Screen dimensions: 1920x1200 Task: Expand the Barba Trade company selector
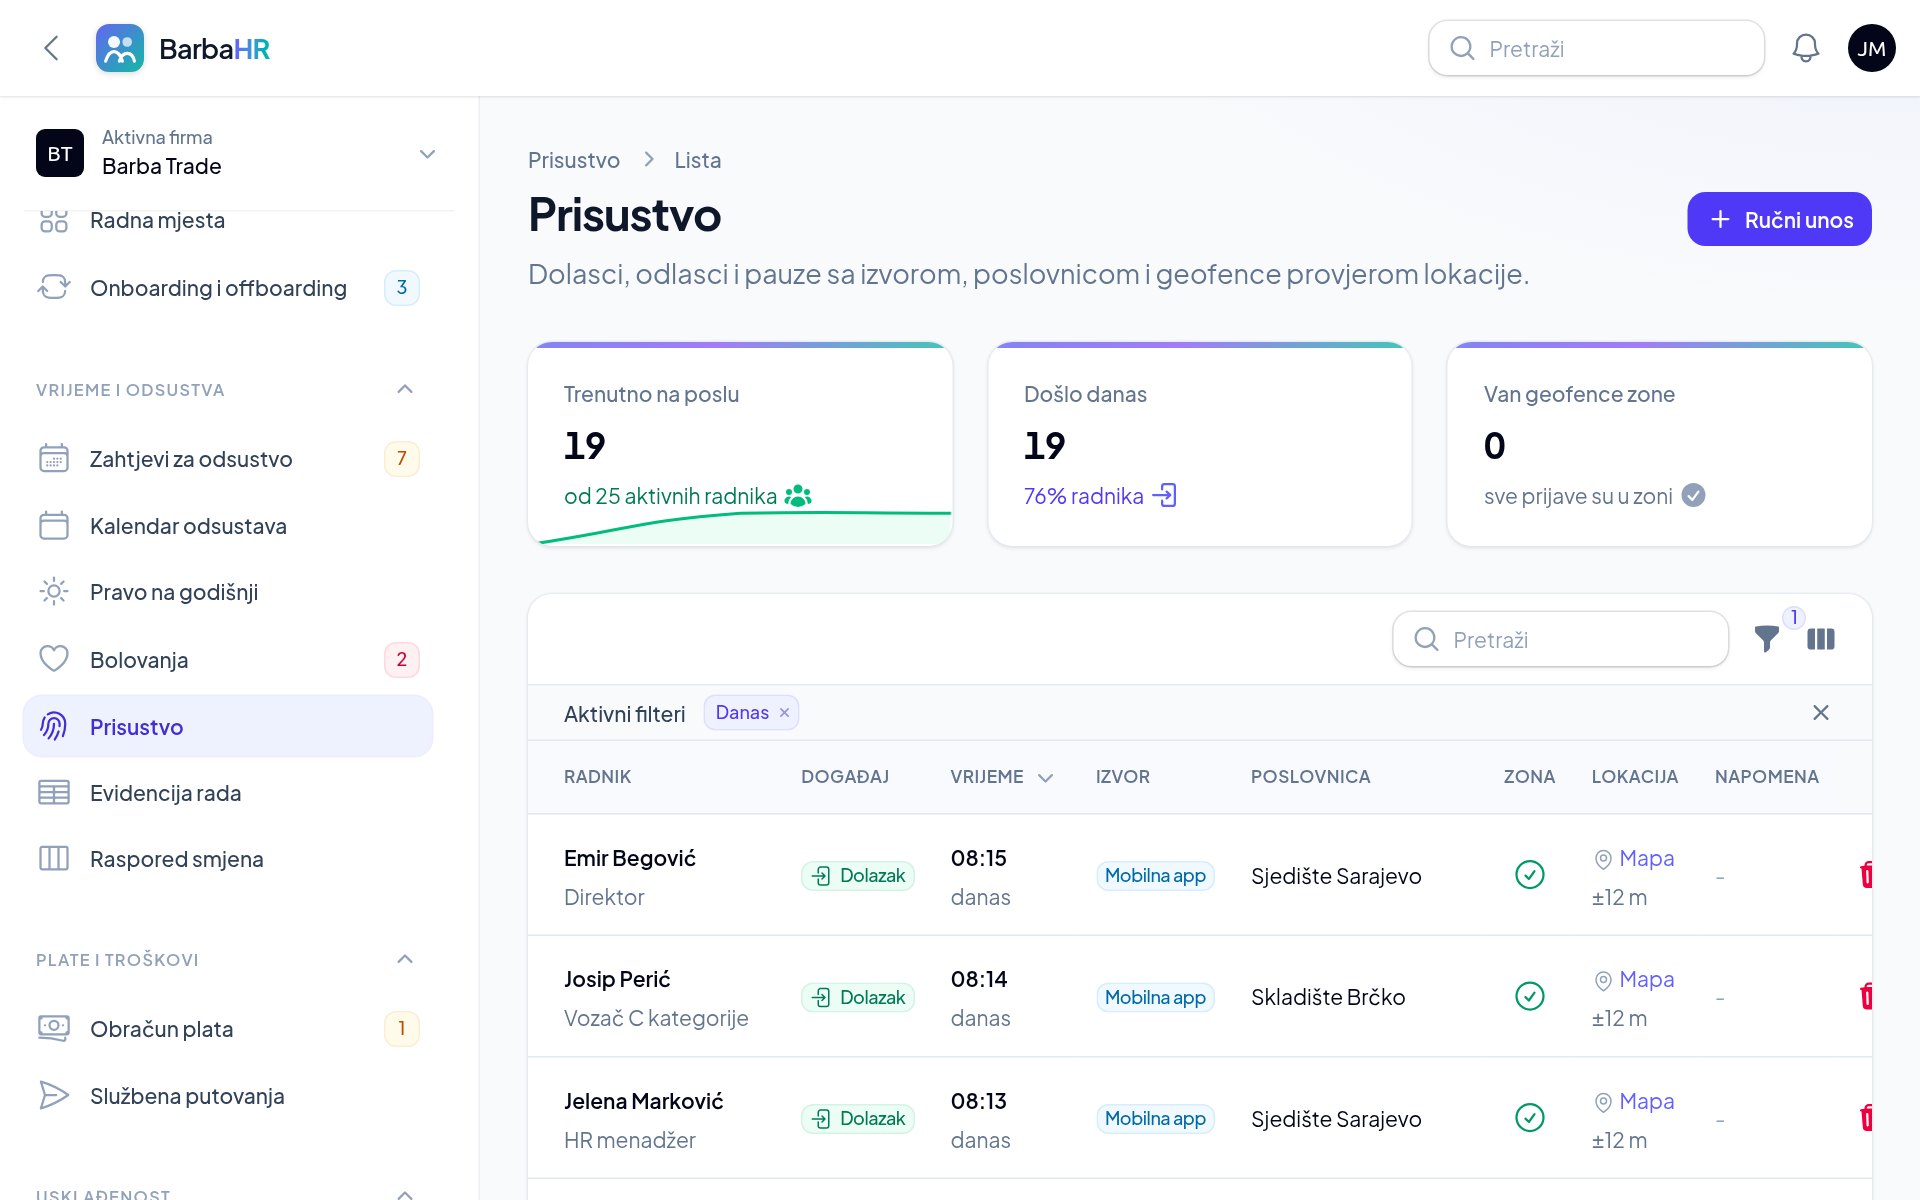(238, 153)
